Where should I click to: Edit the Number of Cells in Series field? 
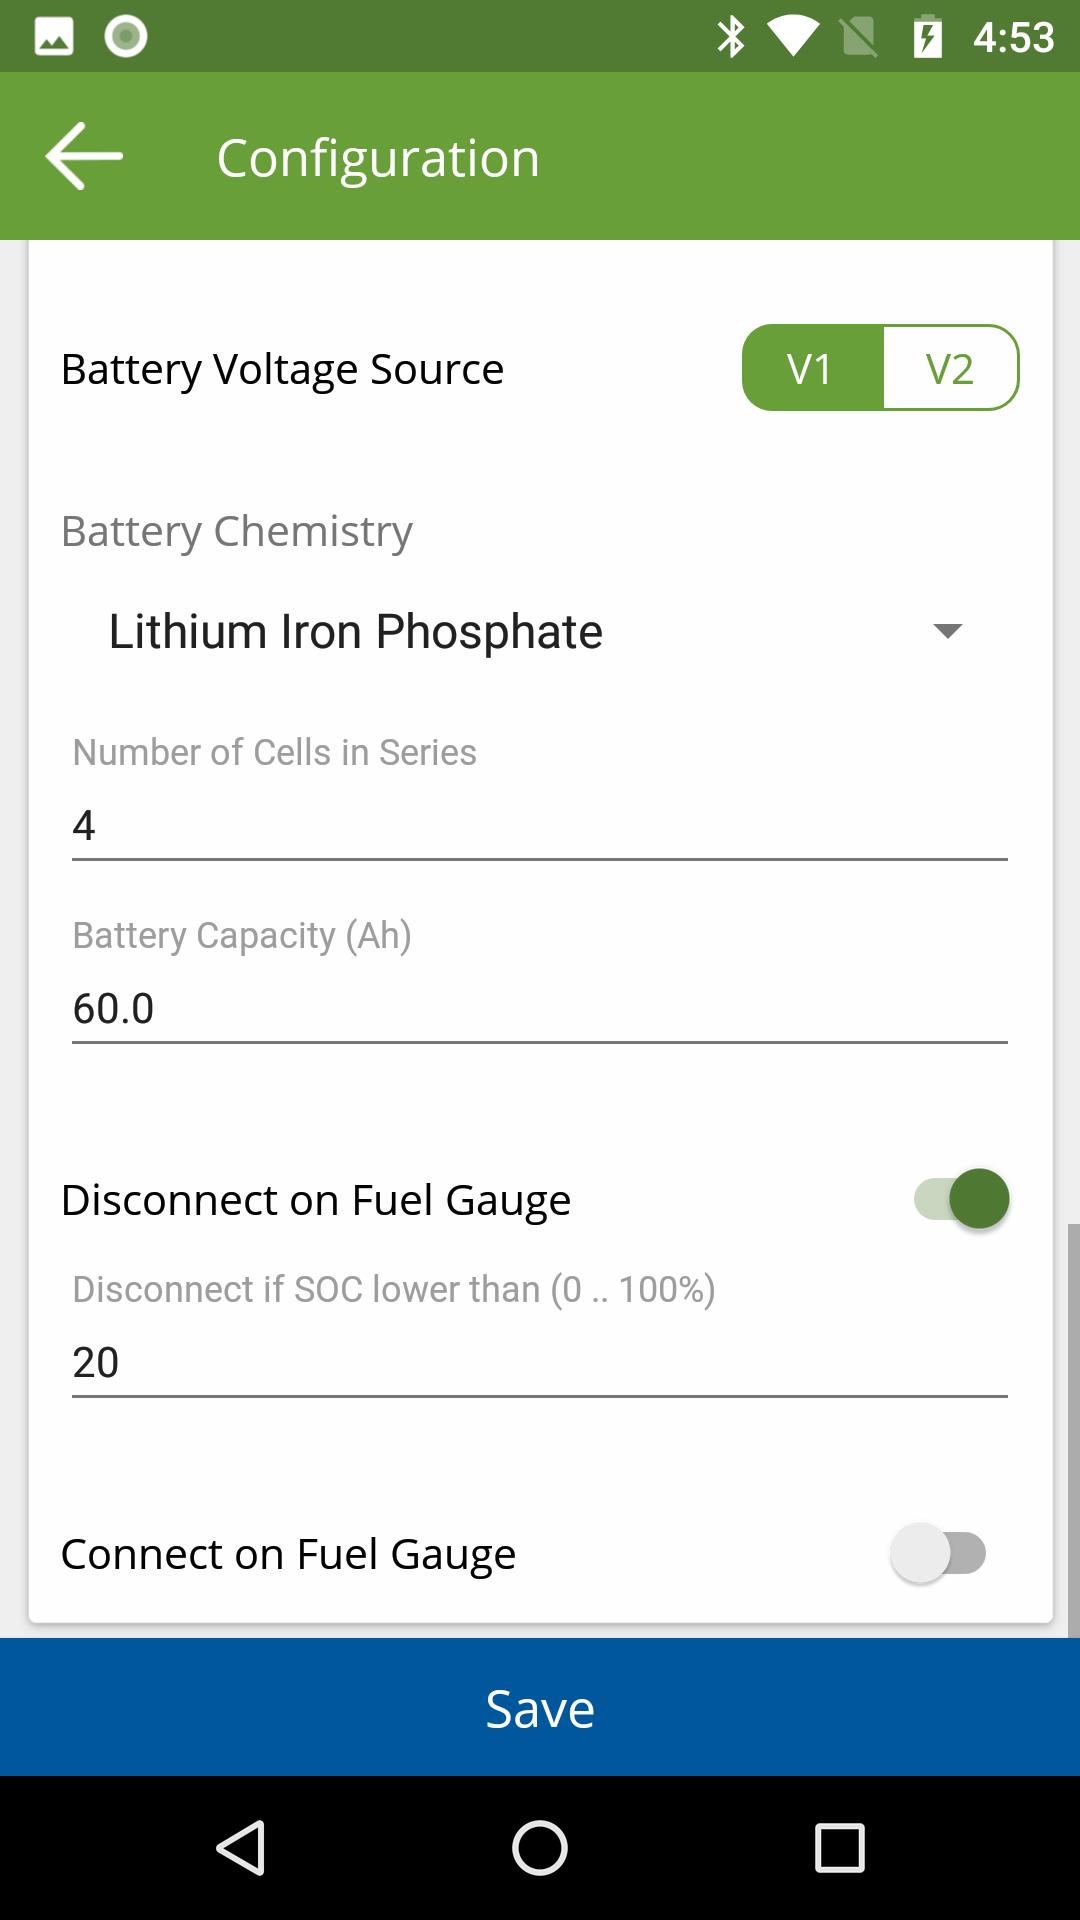pyautogui.click(x=540, y=826)
